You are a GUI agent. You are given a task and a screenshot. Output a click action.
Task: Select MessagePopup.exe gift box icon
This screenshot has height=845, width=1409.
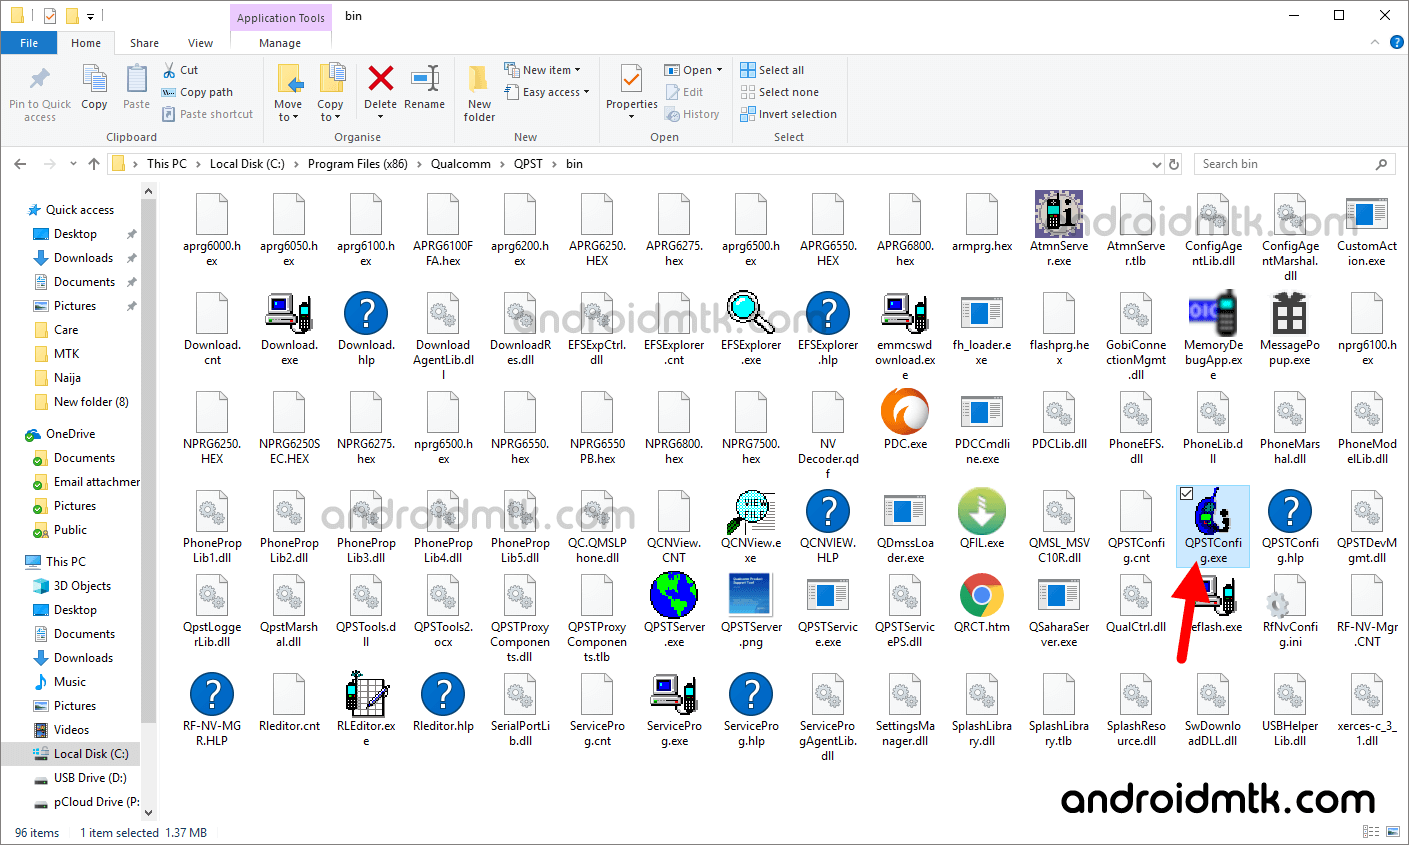pyautogui.click(x=1290, y=313)
